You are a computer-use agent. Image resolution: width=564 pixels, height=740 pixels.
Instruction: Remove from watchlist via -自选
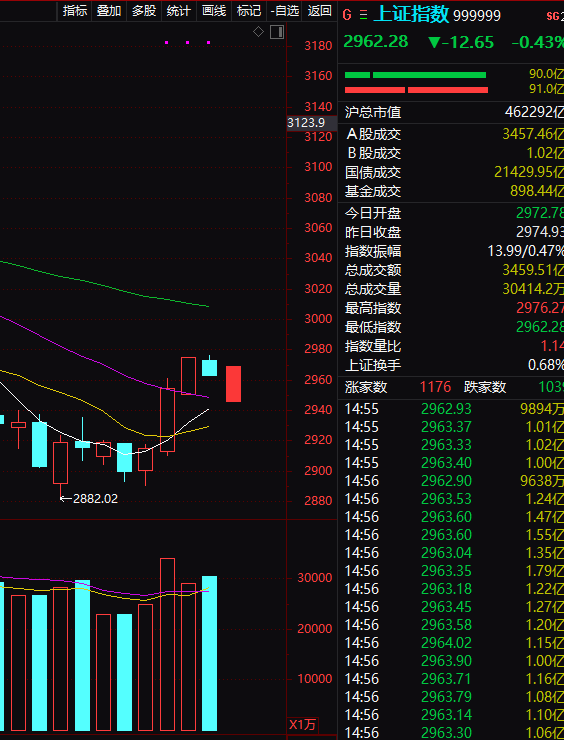coord(285,10)
